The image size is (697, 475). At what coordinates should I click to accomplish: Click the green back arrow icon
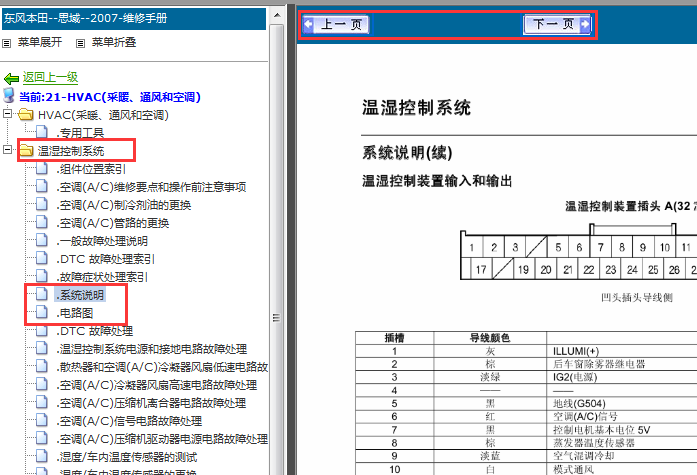click(x=11, y=79)
